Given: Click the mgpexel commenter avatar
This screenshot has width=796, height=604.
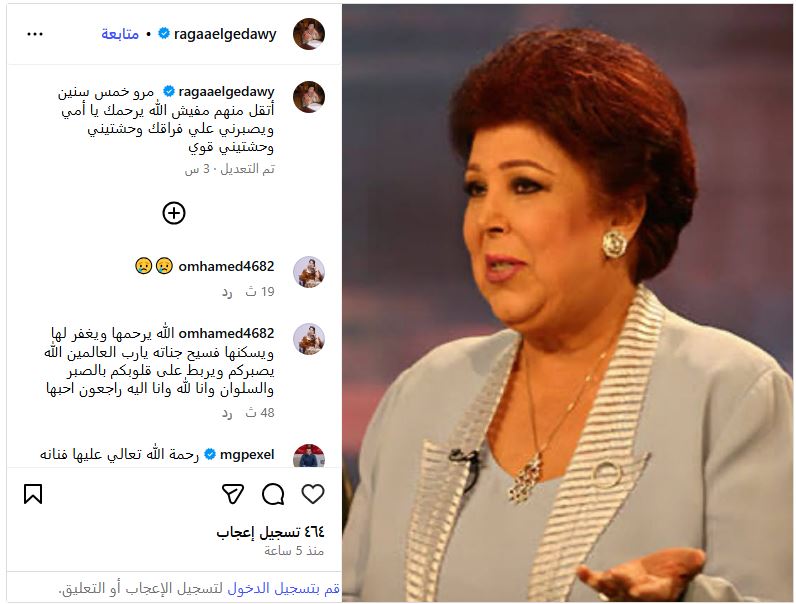Looking at the screenshot, I should tap(309, 456).
